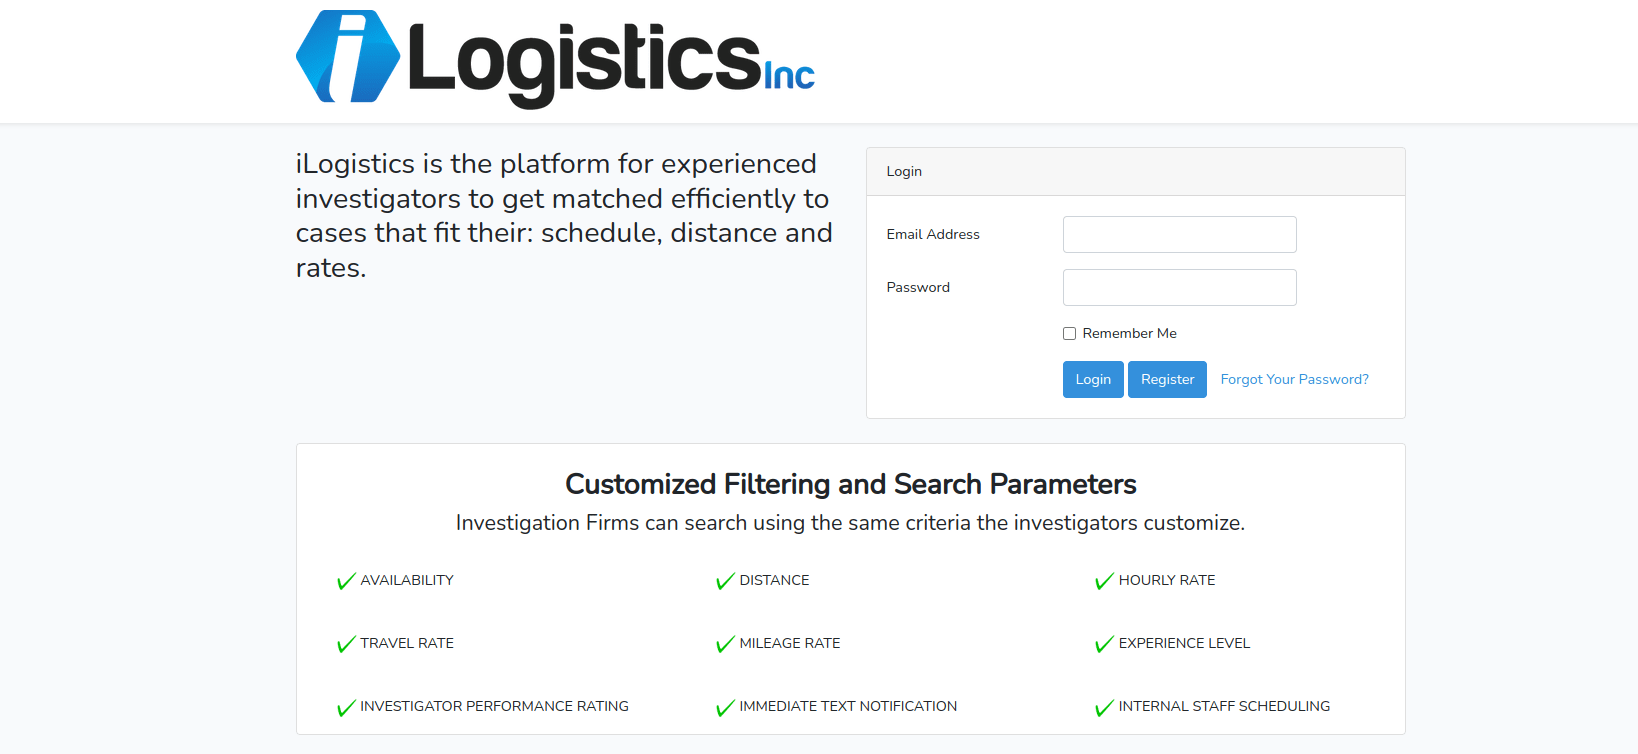The width and height of the screenshot is (1638, 754).
Task: Click the green checkmark beside HOURLY RATE
Action: [1104, 581]
